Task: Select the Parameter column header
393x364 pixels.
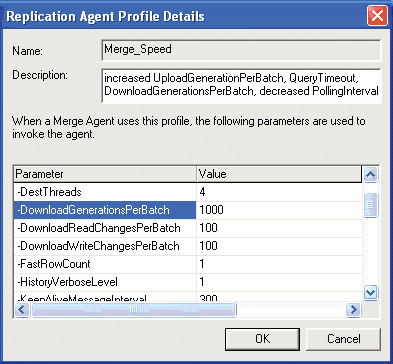Action: point(105,174)
